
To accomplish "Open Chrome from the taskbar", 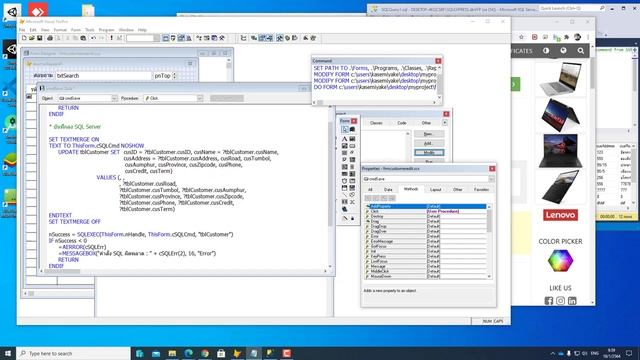I will pyautogui.click(x=204, y=353).
